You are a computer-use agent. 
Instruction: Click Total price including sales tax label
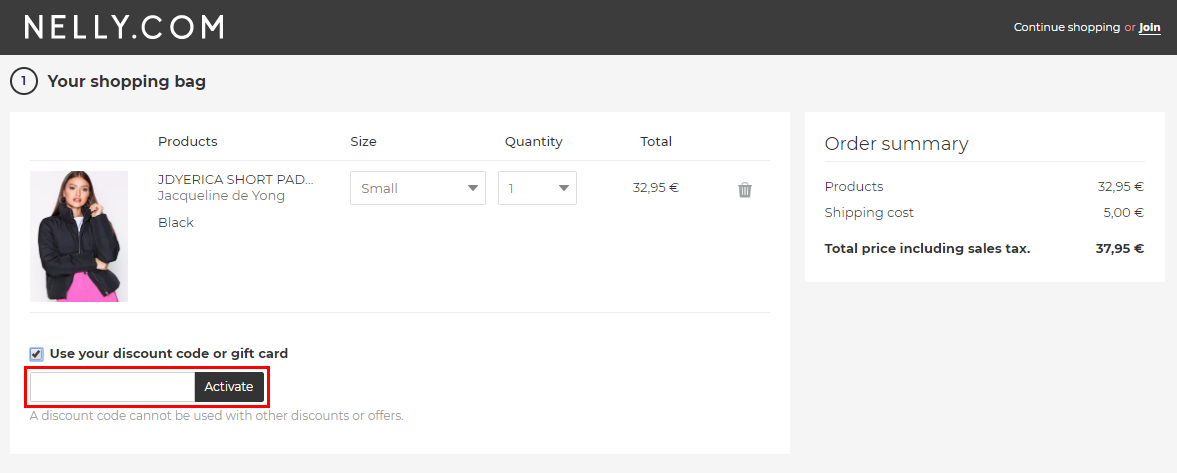[x=927, y=249]
